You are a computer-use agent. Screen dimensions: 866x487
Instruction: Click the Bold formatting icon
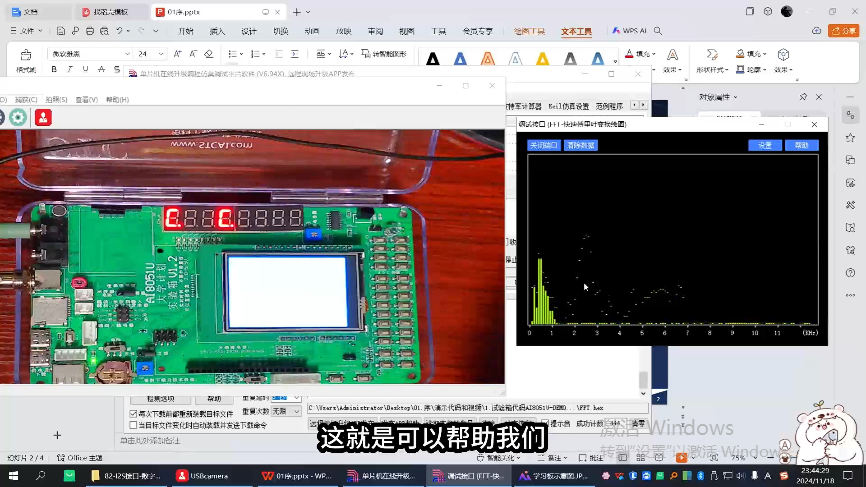(x=54, y=70)
